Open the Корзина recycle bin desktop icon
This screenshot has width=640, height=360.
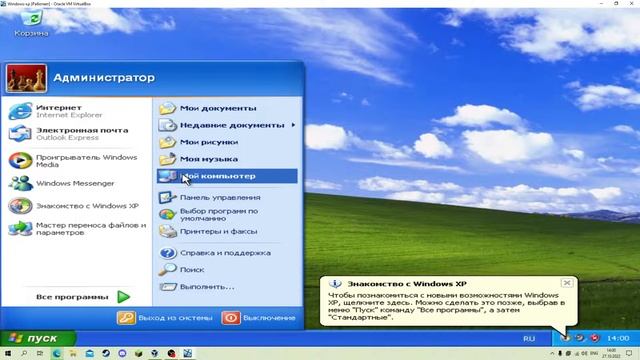click(x=31, y=23)
